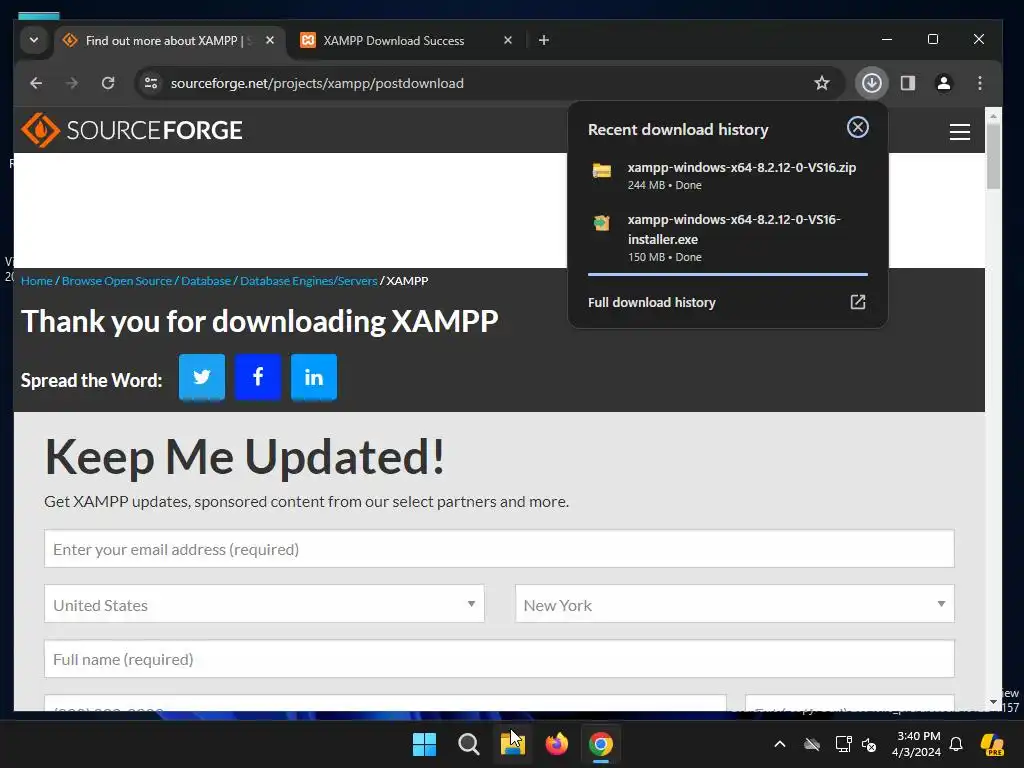Open the New York state dropdown
This screenshot has height=768, width=1024.
(735, 604)
